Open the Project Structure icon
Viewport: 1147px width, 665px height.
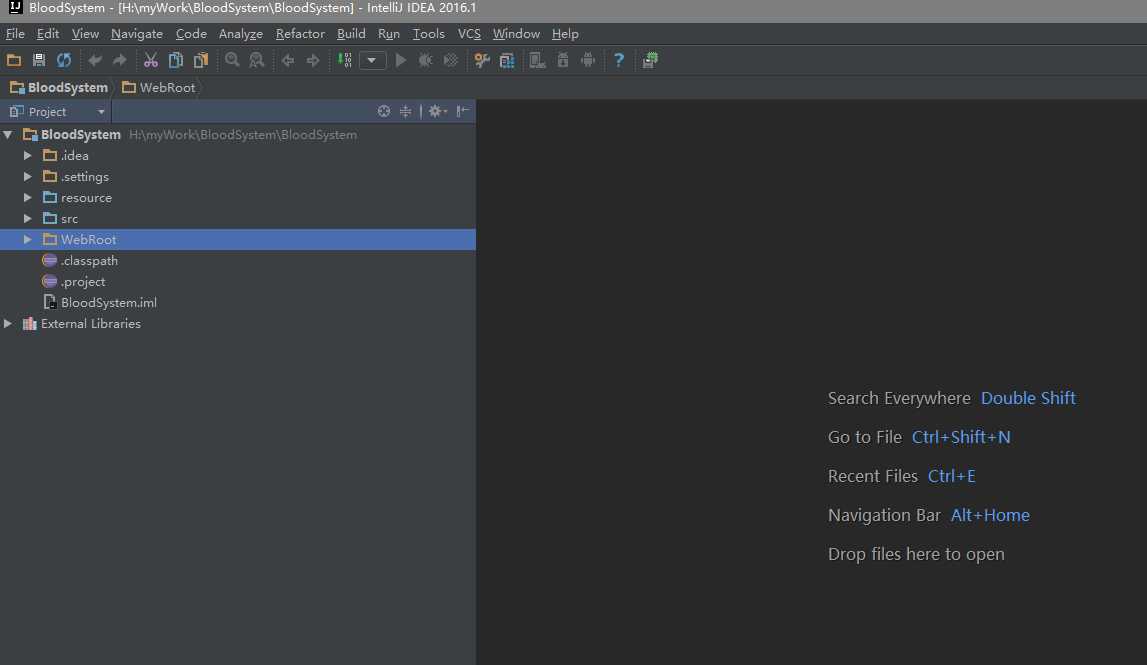click(x=507, y=60)
